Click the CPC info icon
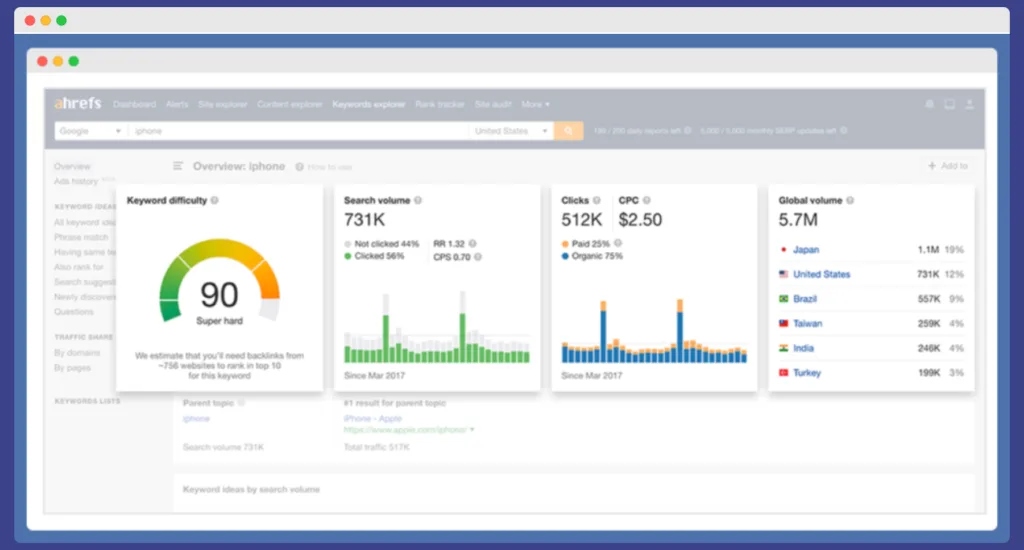 pos(647,201)
